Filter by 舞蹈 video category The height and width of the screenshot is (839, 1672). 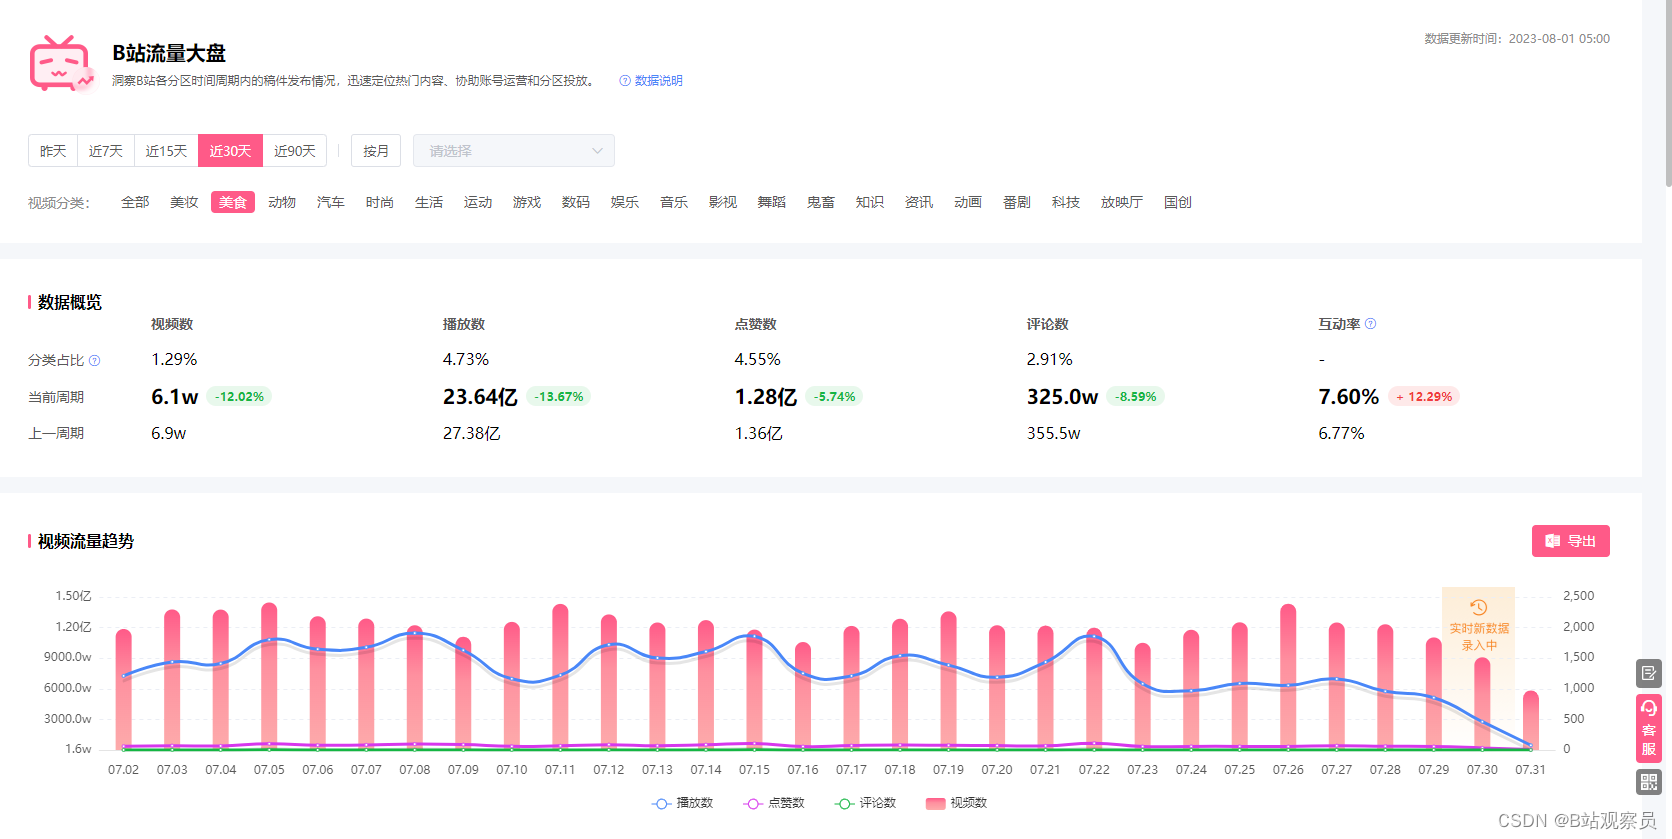(772, 202)
